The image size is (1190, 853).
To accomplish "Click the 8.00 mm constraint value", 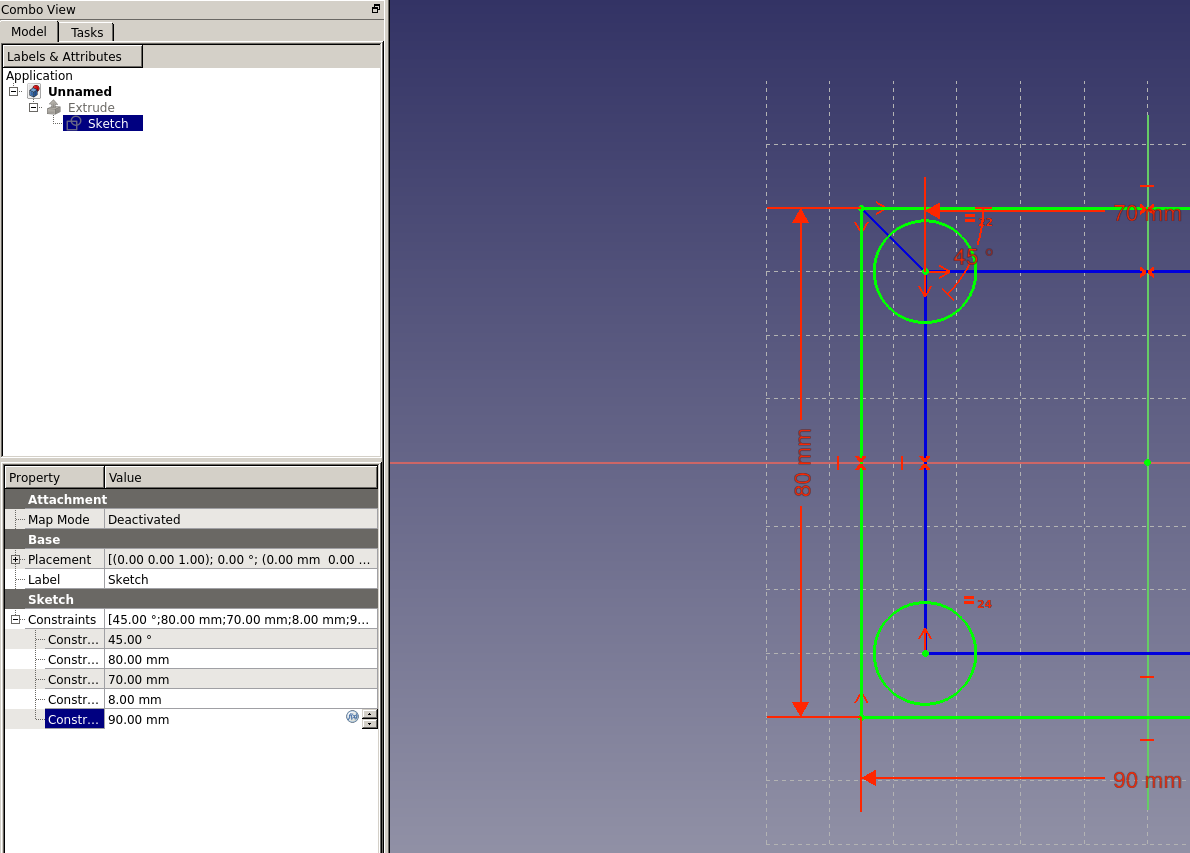I will click(241, 699).
